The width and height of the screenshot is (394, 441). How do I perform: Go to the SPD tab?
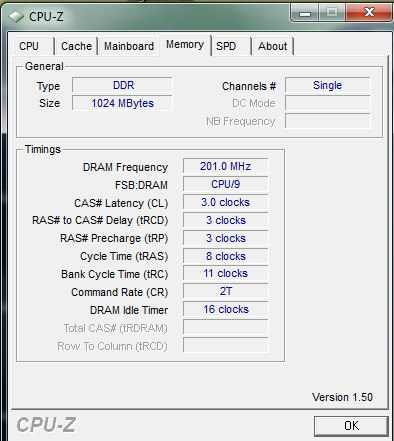(x=231, y=46)
